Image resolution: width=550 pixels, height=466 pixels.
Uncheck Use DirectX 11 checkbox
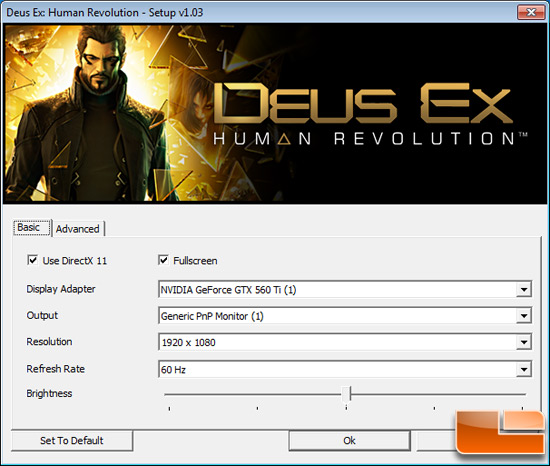(33, 260)
